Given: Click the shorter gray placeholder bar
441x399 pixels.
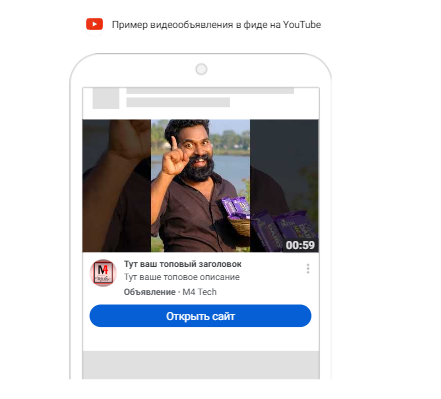Looking at the screenshot, I should (x=178, y=102).
